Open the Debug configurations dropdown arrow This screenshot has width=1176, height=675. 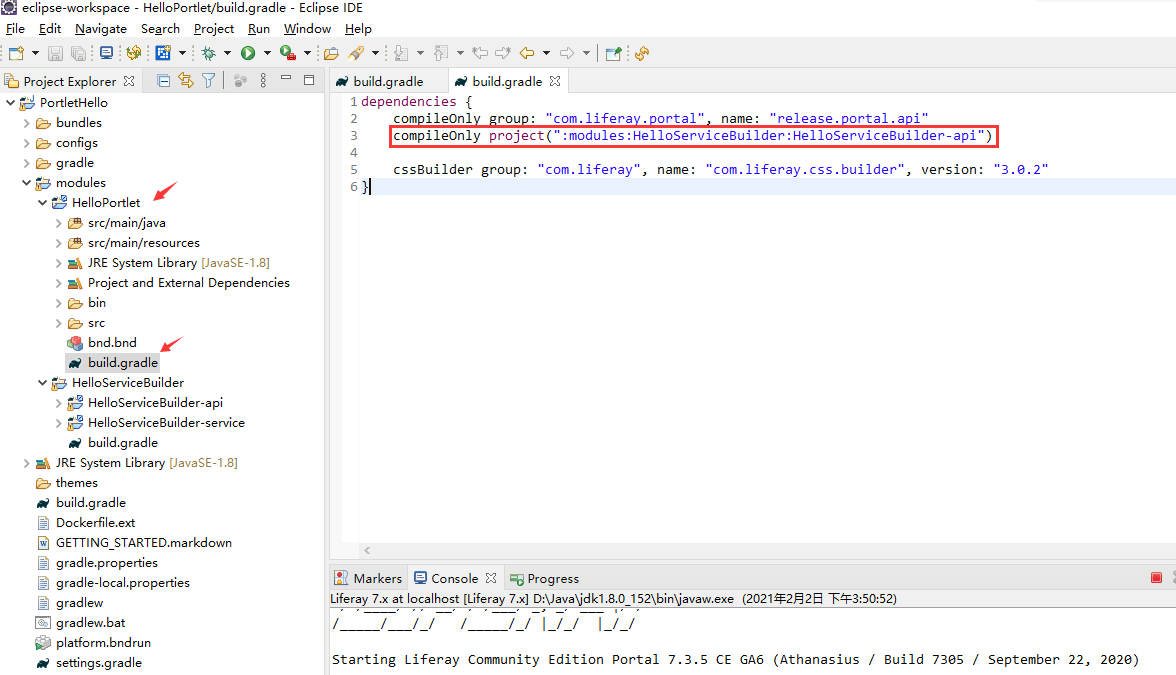tap(227, 53)
